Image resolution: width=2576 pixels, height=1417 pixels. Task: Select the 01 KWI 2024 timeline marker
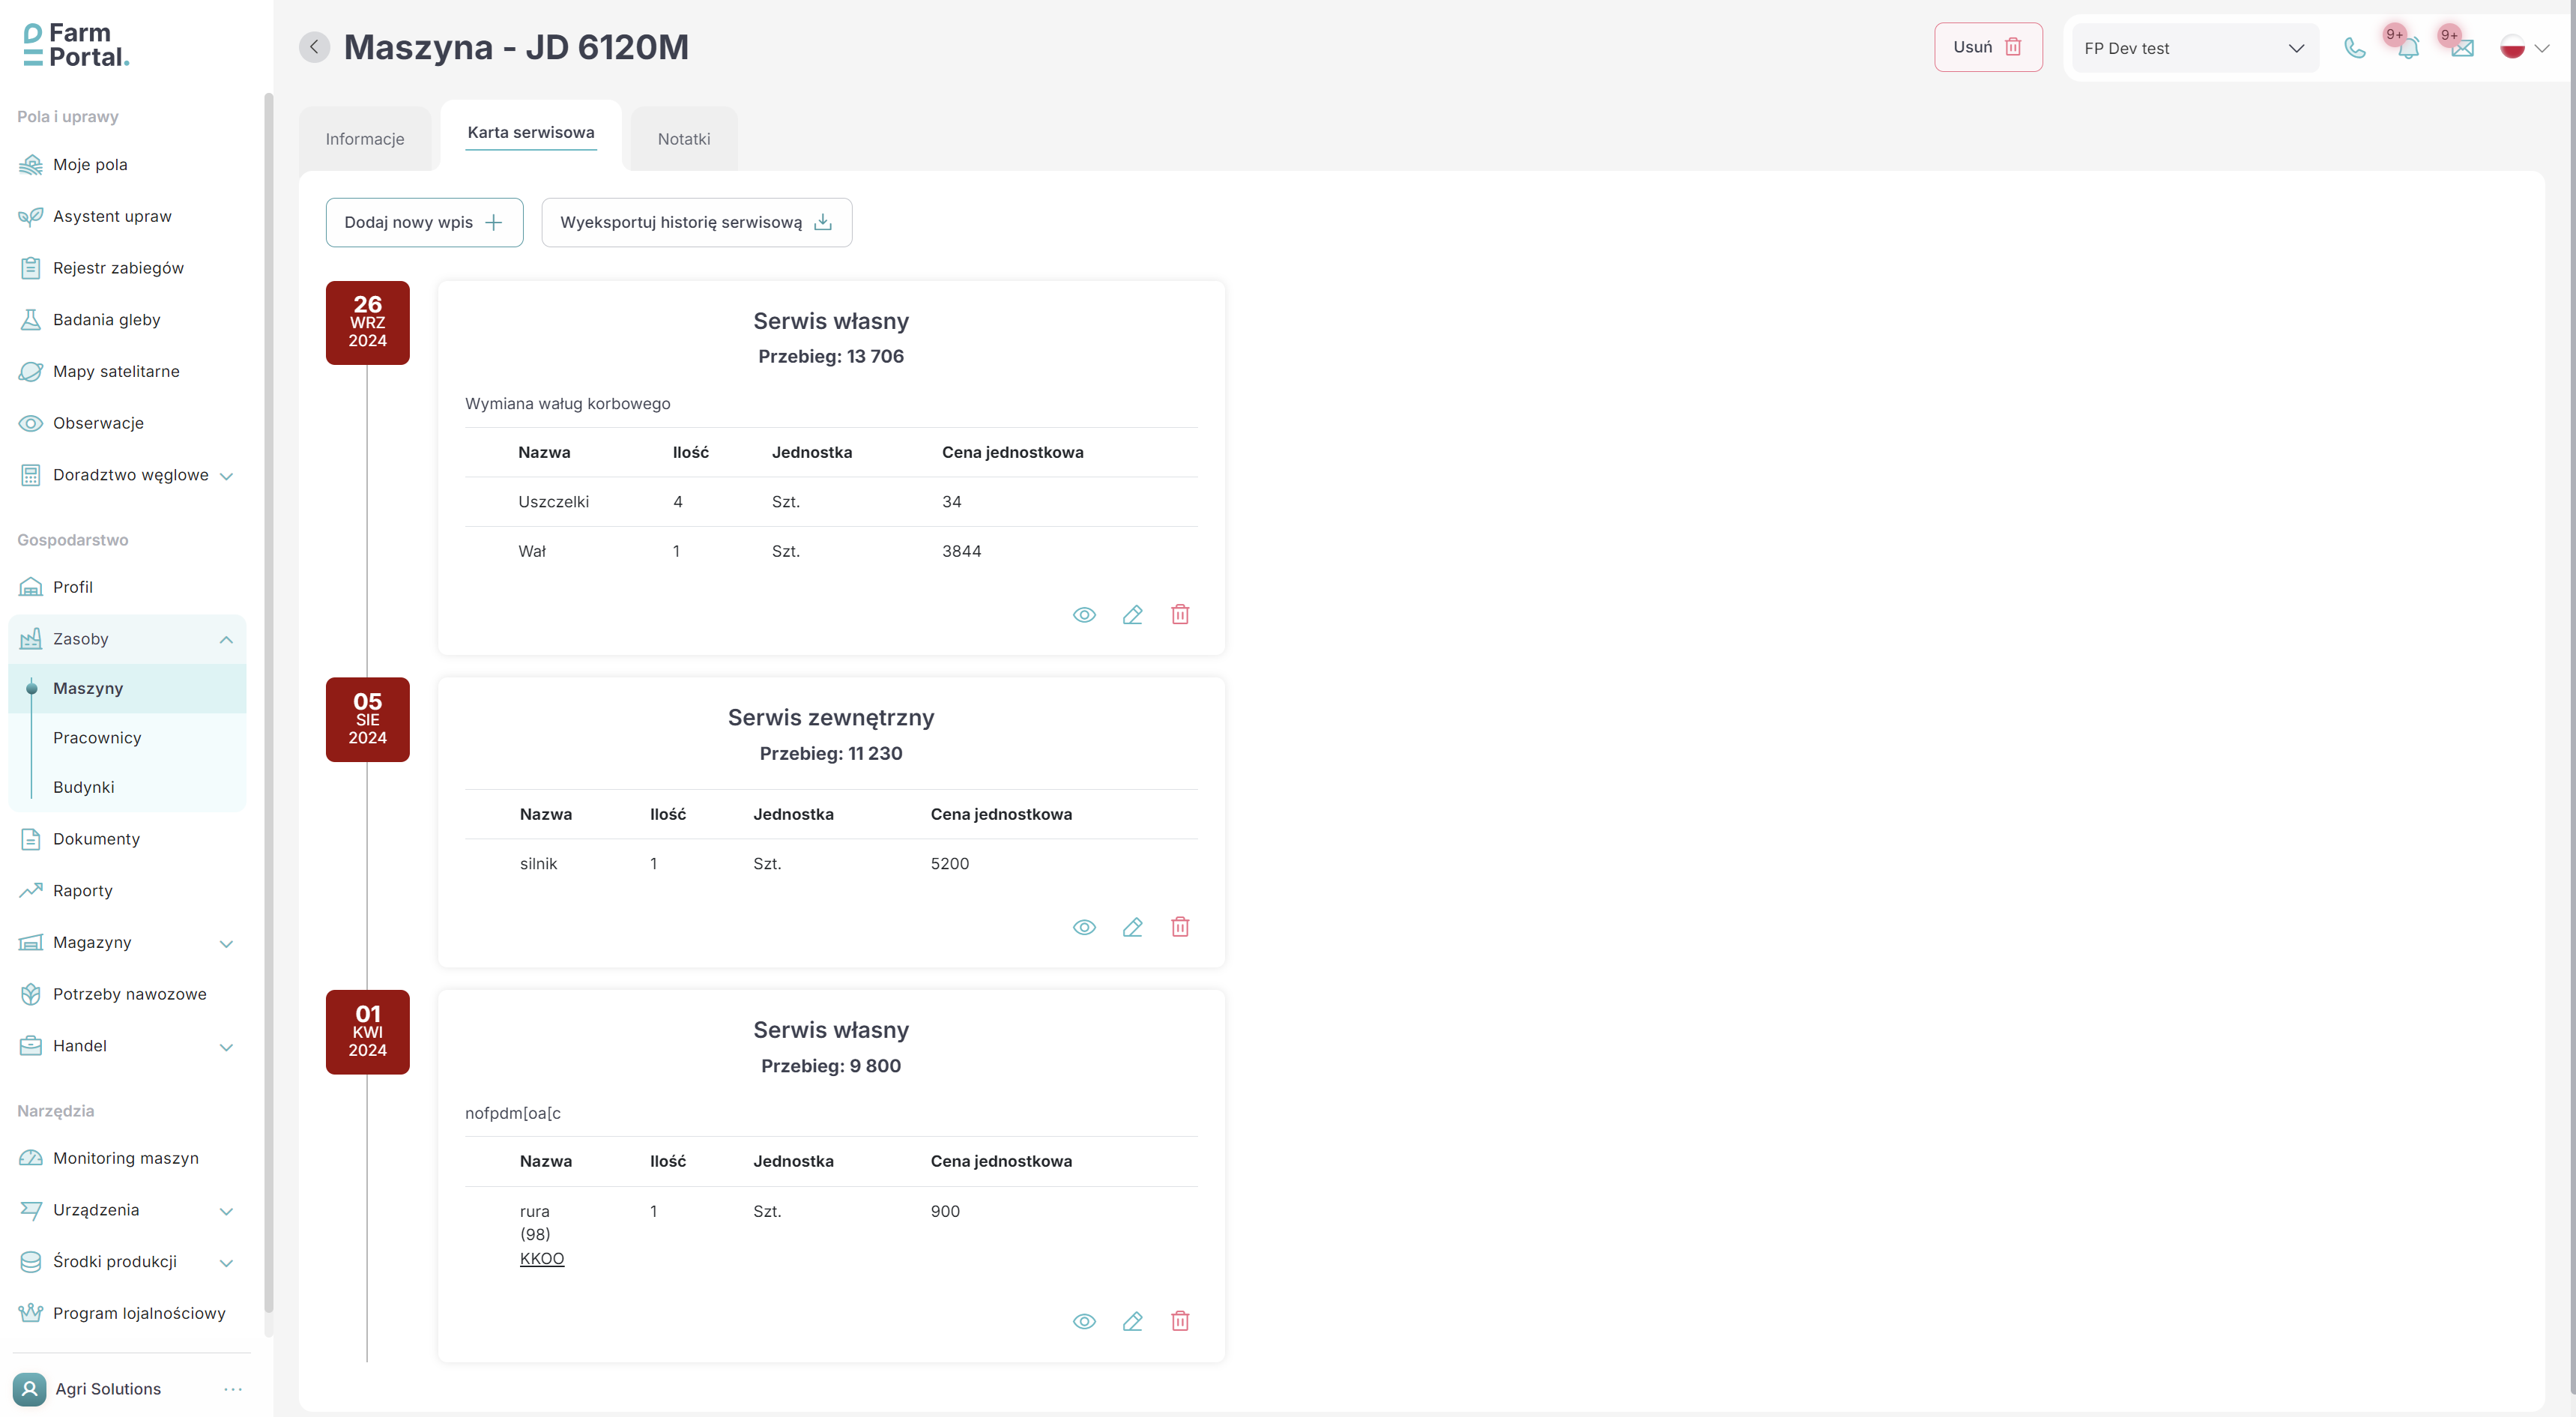click(367, 1032)
